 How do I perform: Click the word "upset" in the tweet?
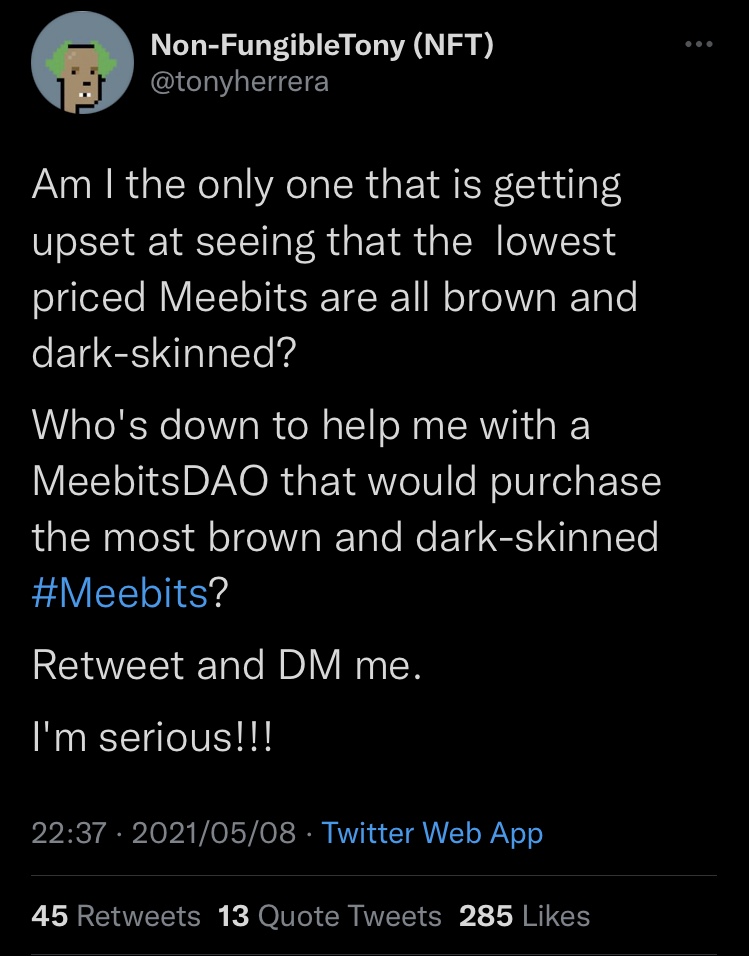tap(87, 243)
